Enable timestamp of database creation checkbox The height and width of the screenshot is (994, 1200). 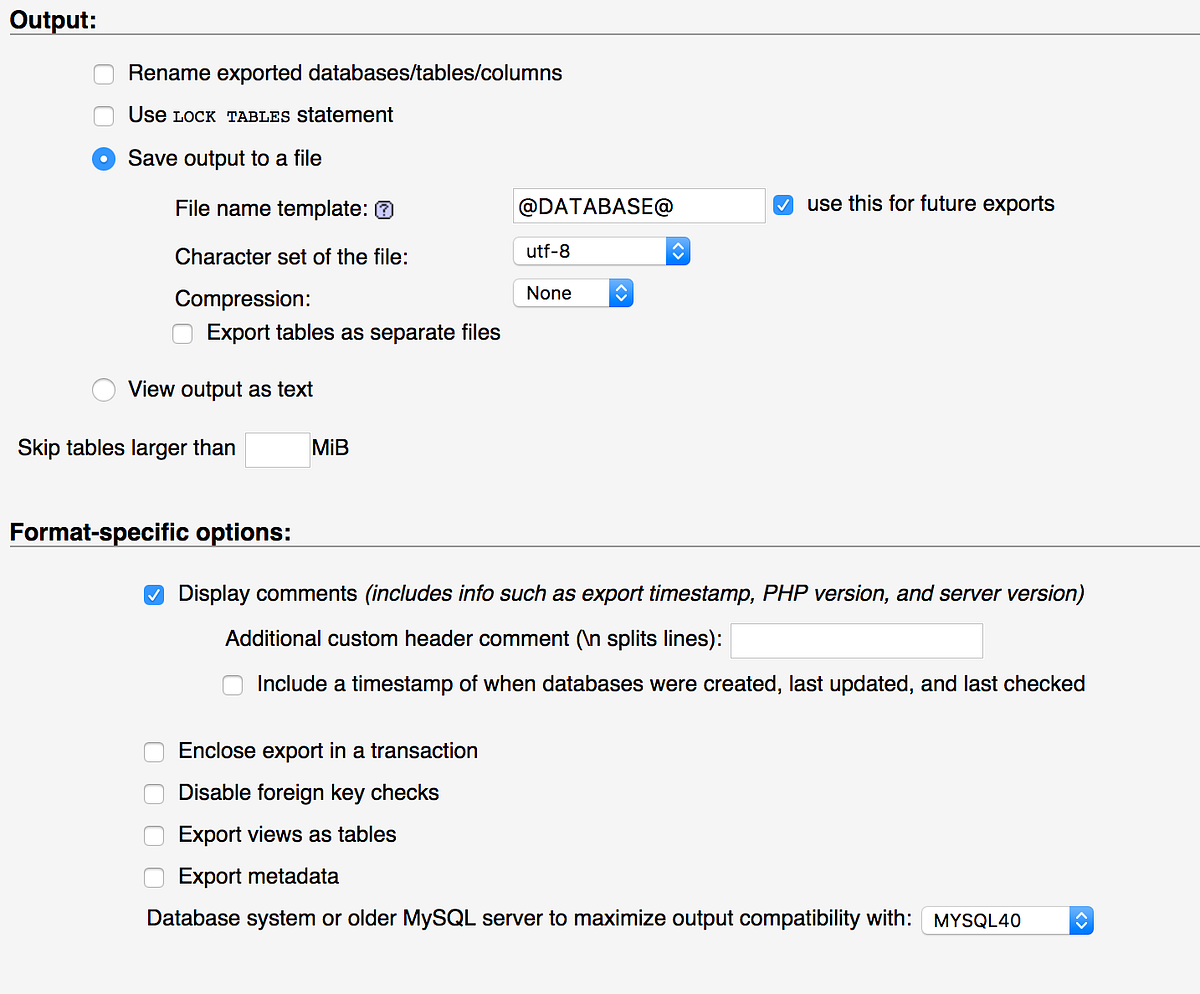click(x=233, y=685)
